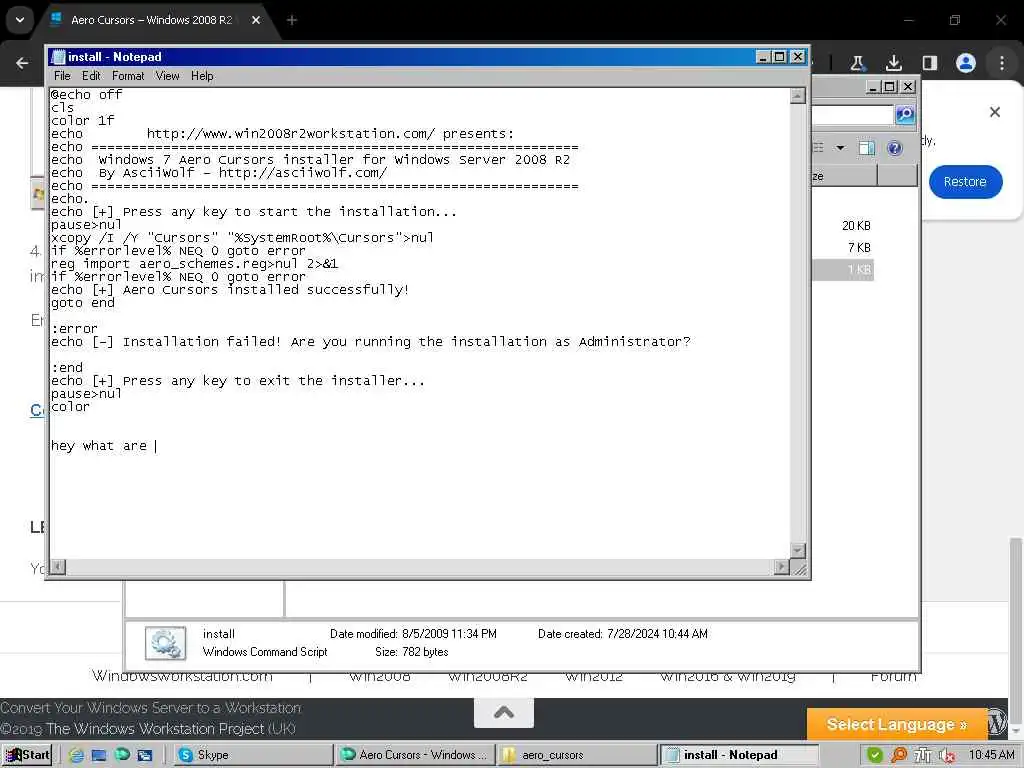Click the Notepad scroll down arrow
The width and height of the screenshot is (1024, 768).
(x=797, y=551)
